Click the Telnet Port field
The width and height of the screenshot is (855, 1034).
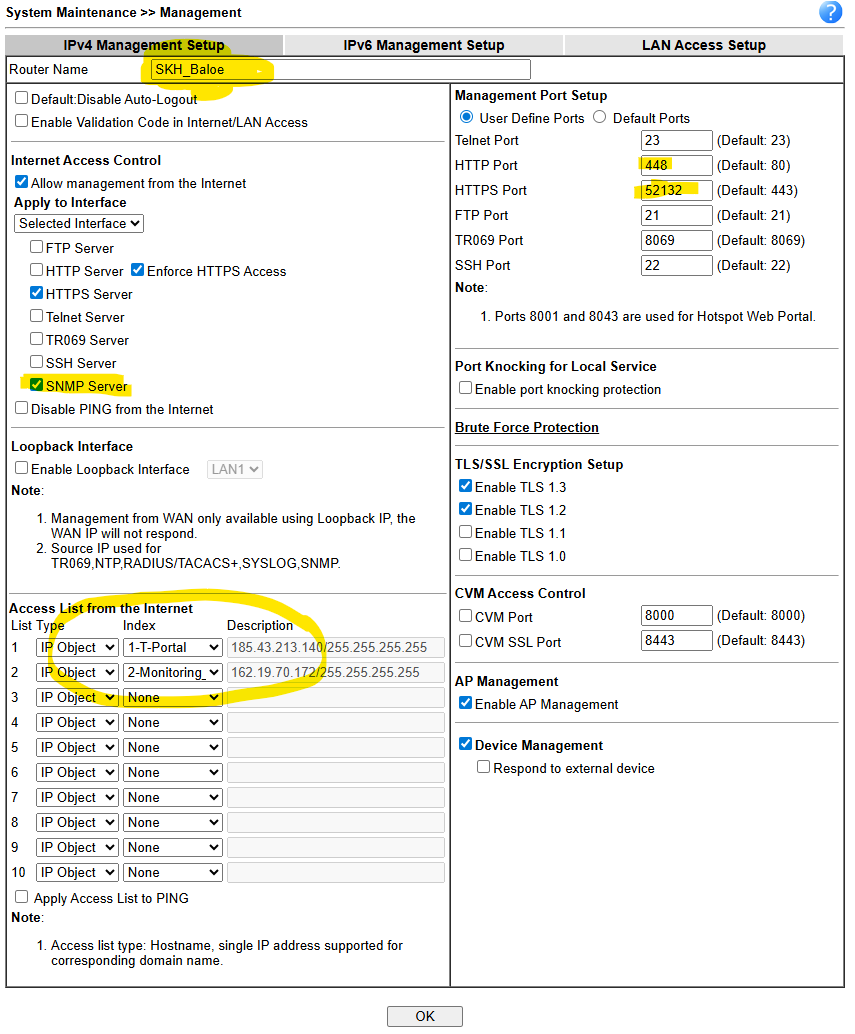click(x=676, y=140)
